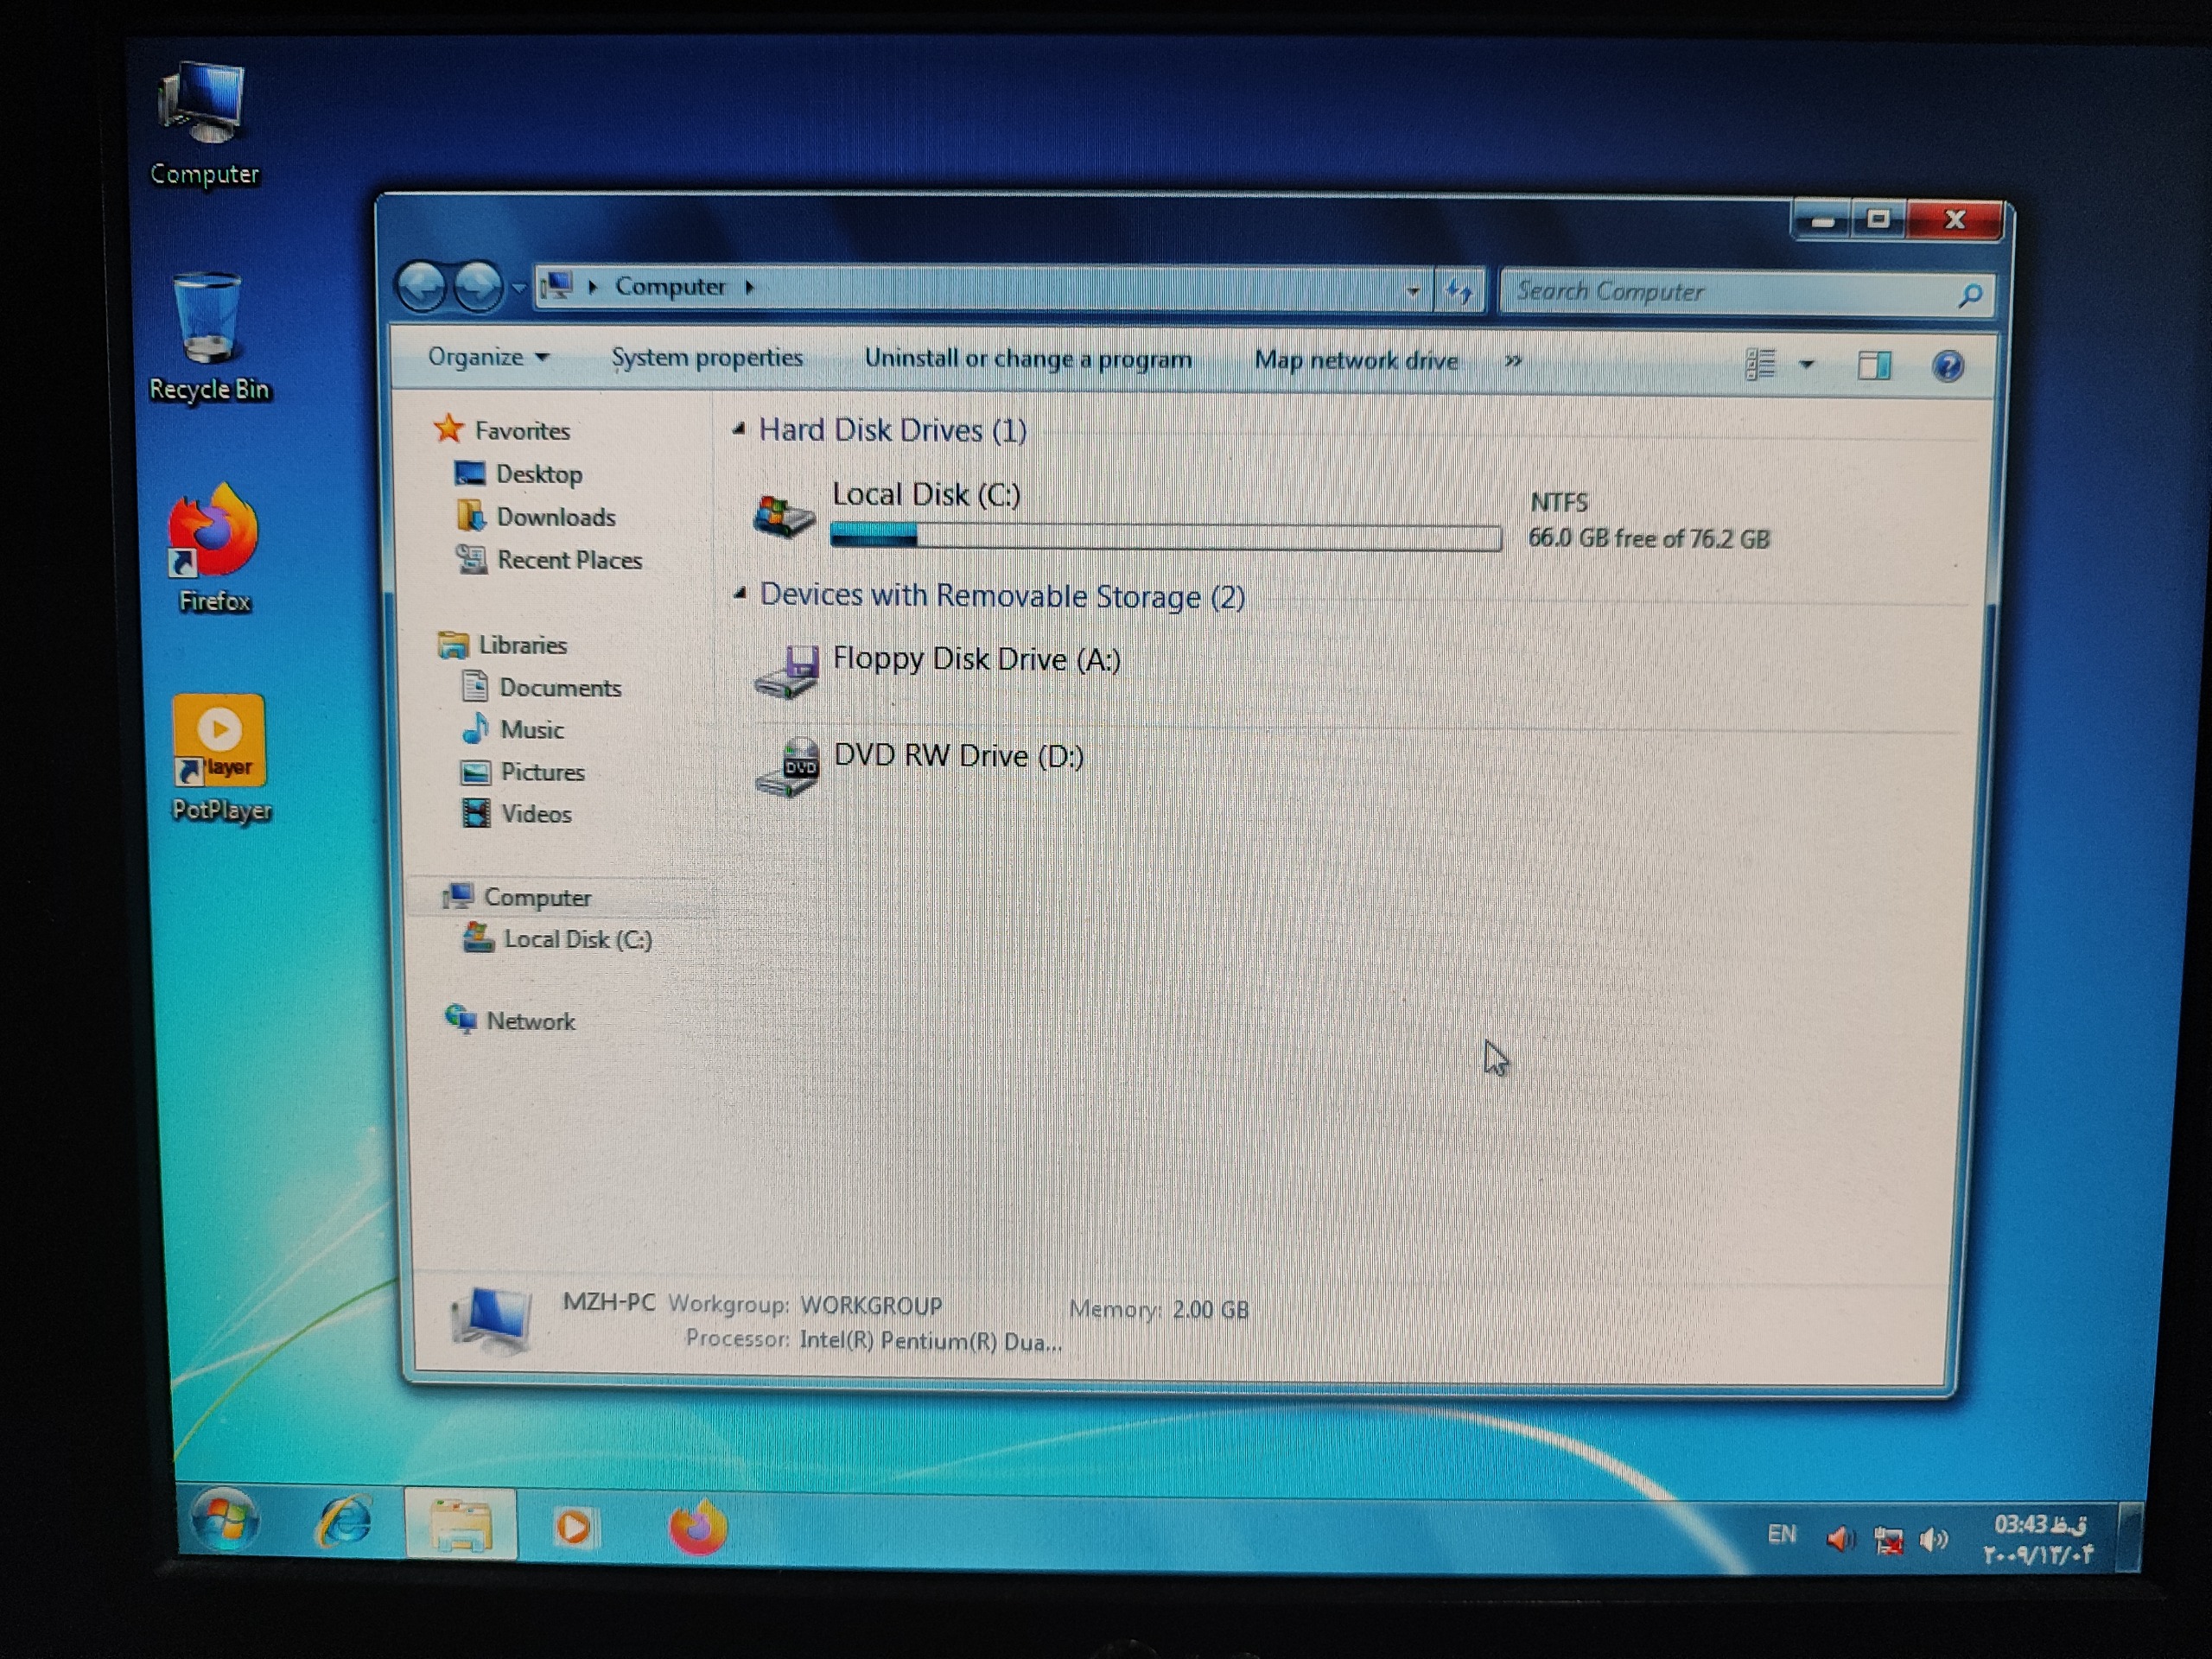Open Downloads in Favorites sidebar
The width and height of the screenshot is (2212, 1659).
pos(555,517)
